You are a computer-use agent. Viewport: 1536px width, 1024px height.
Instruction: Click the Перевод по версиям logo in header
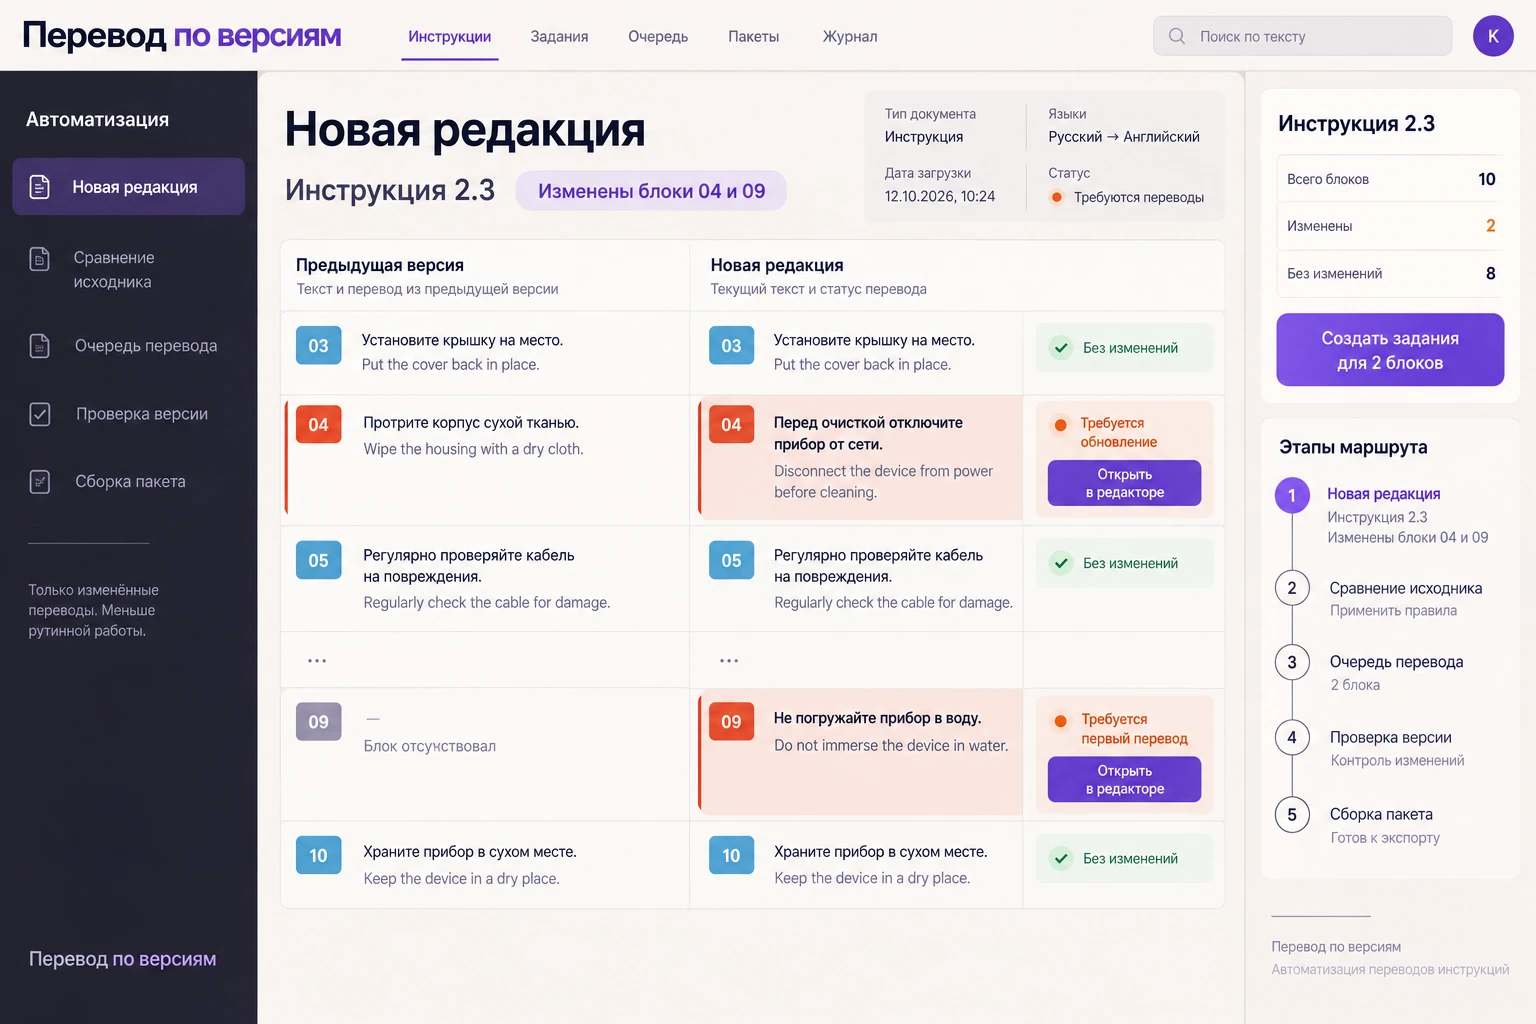click(182, 36)
